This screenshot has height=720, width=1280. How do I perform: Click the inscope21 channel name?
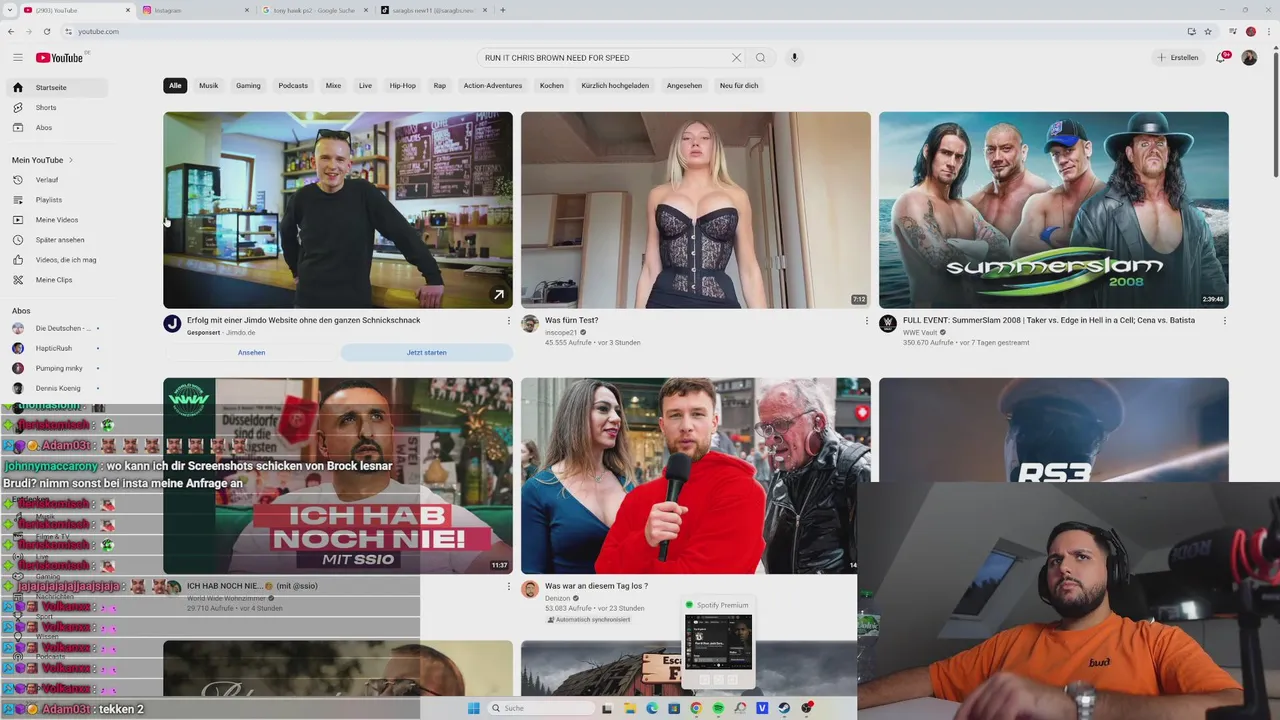click(561, 332)
